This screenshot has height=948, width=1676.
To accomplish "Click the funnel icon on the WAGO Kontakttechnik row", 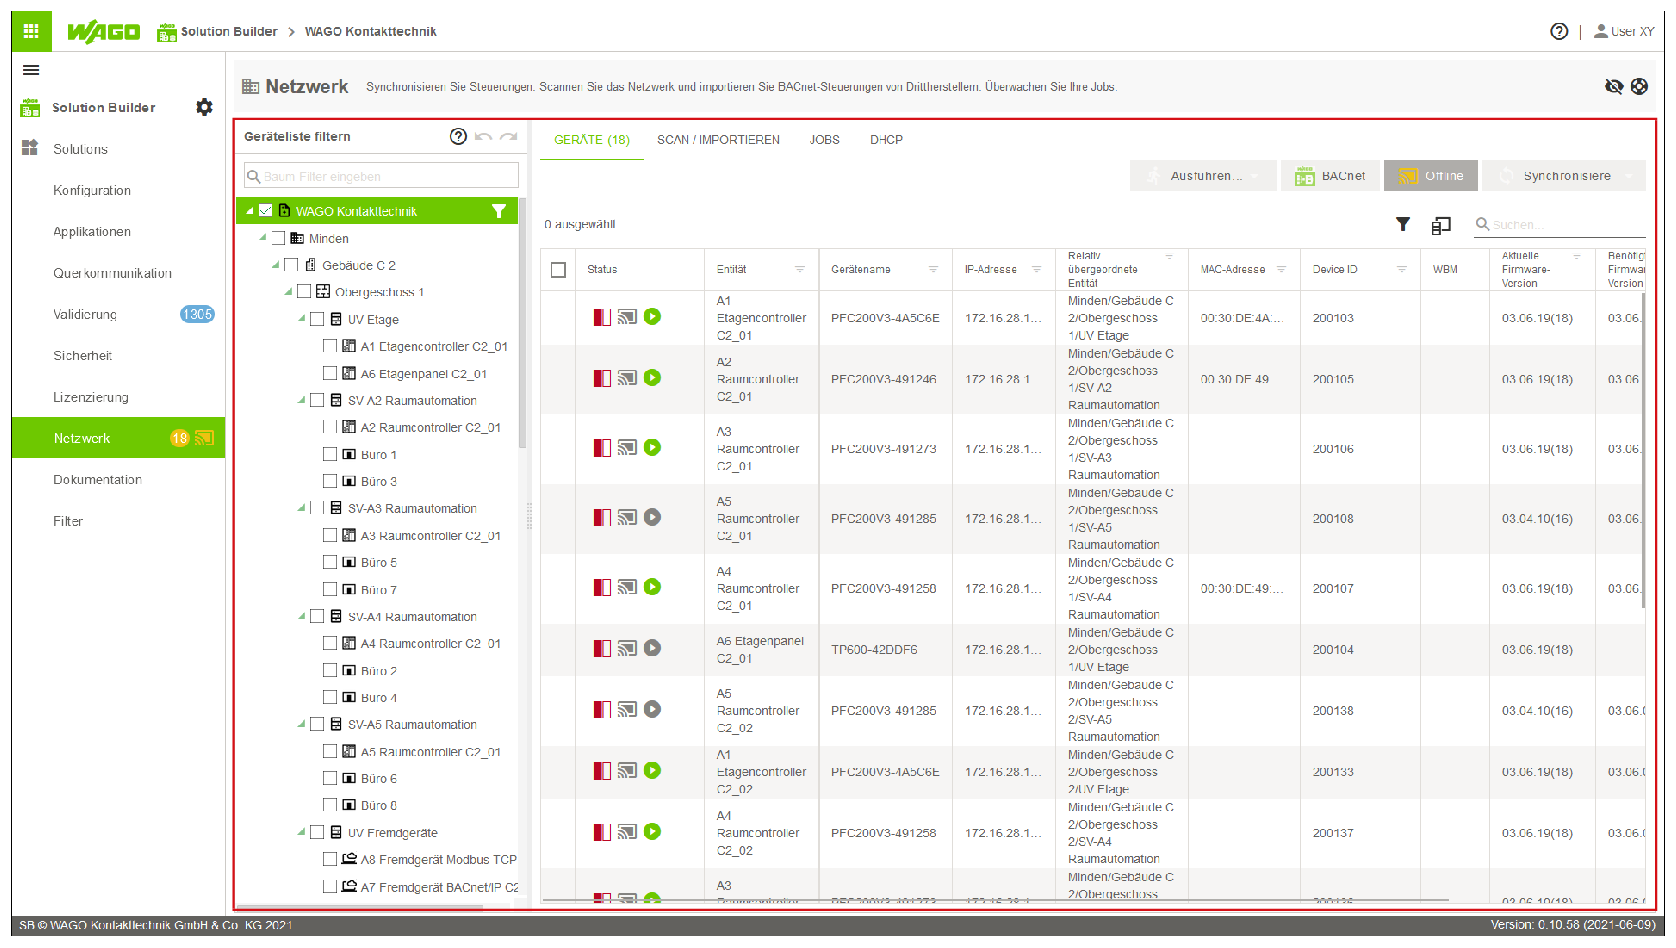I will pos(499,211).
